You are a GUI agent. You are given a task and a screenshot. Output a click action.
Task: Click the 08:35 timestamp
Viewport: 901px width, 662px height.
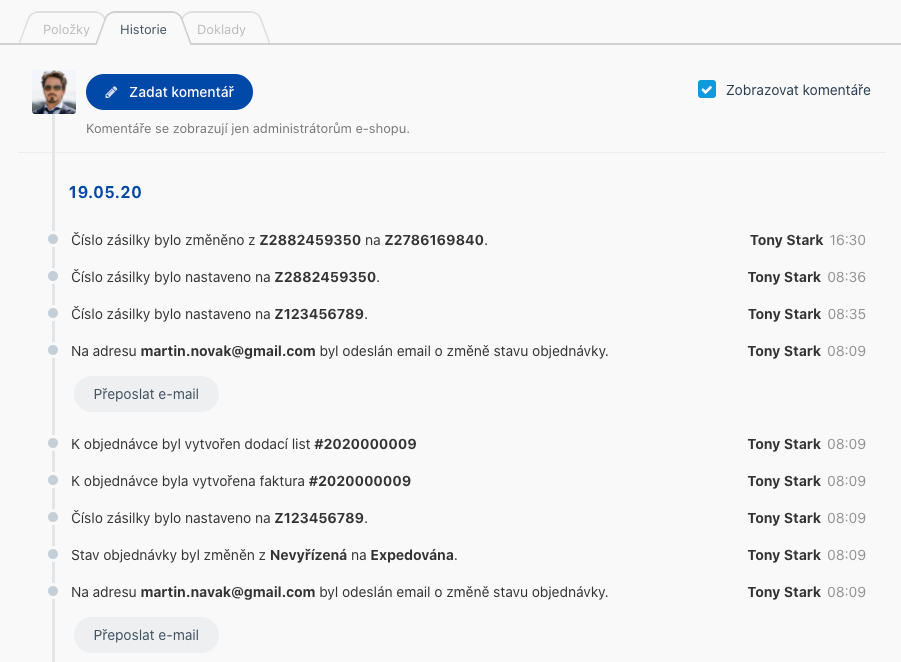[x=846, y=314]
